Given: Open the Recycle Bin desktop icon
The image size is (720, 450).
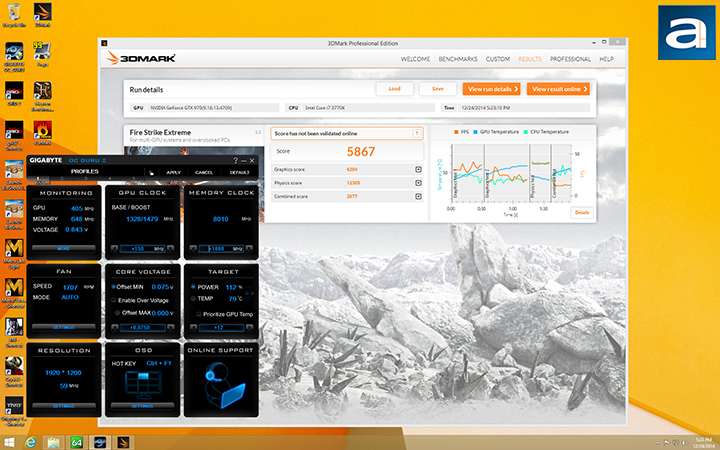Looking at the screenshot, I should click(14, 17).
